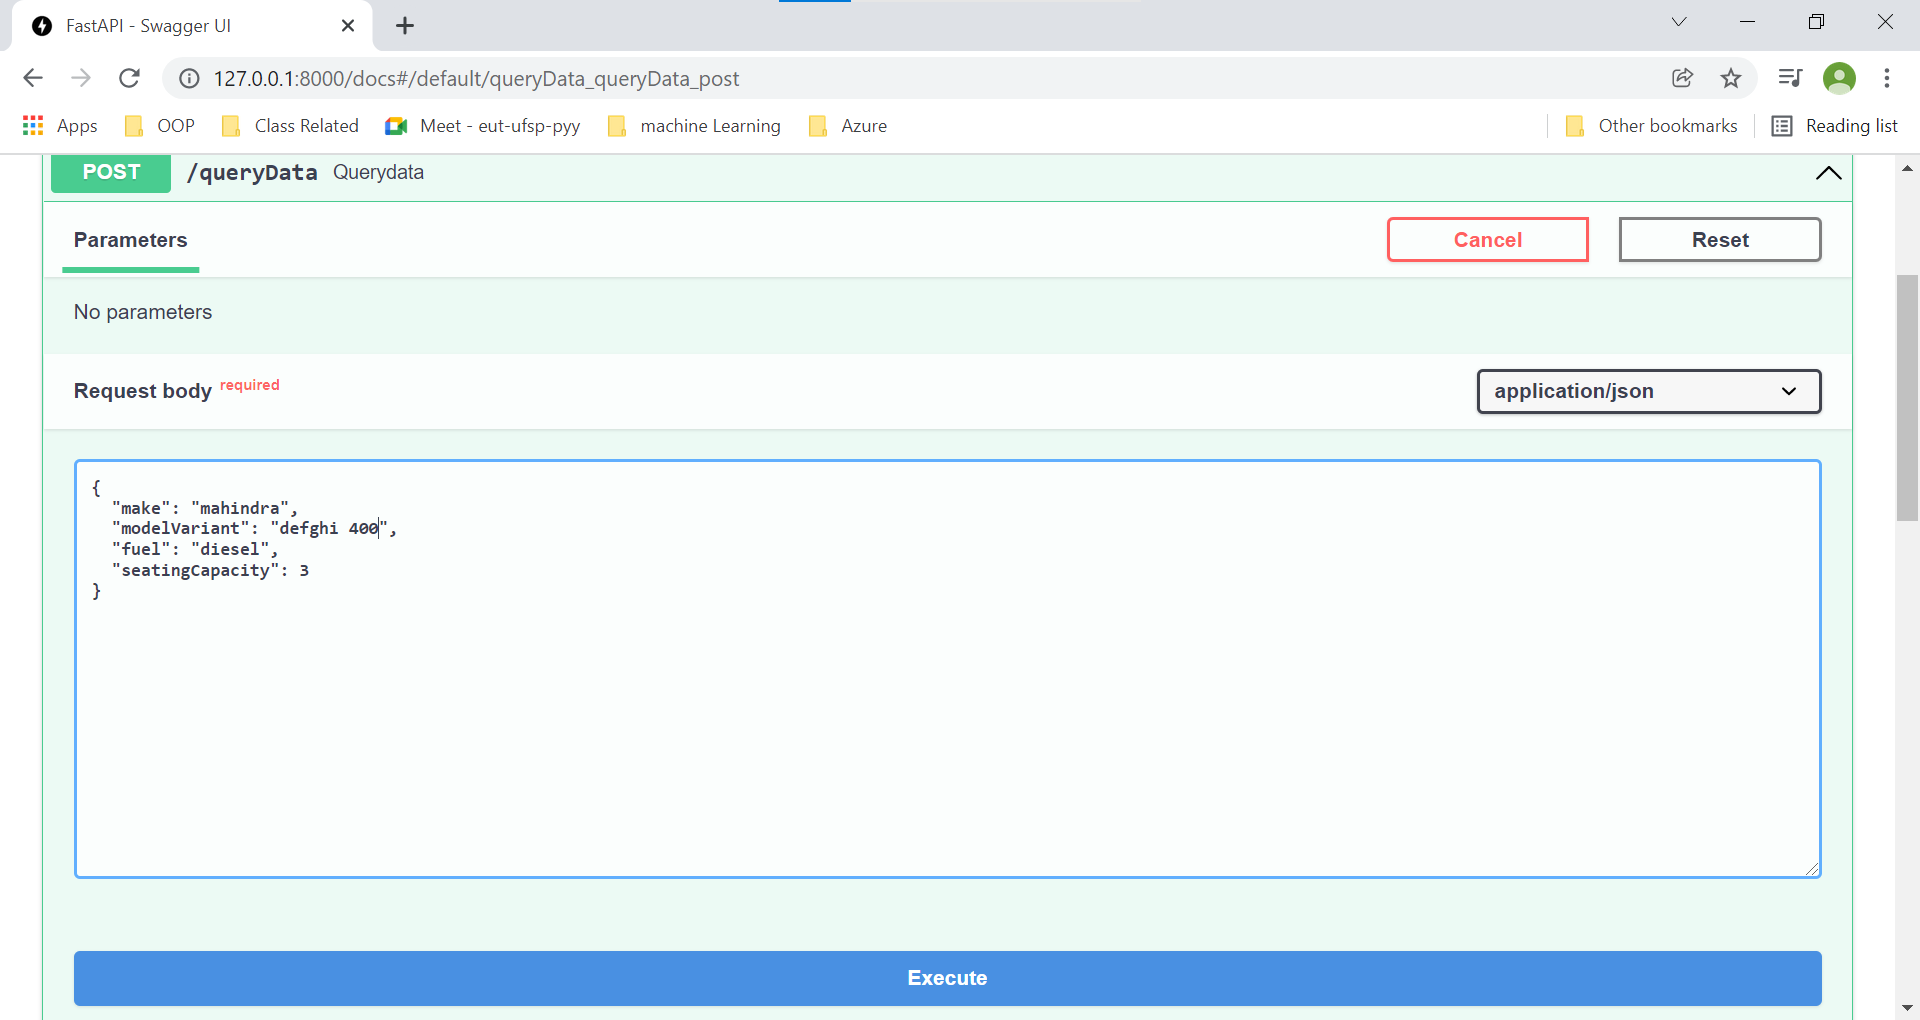Click the browser forward arrow

[81, 78]
